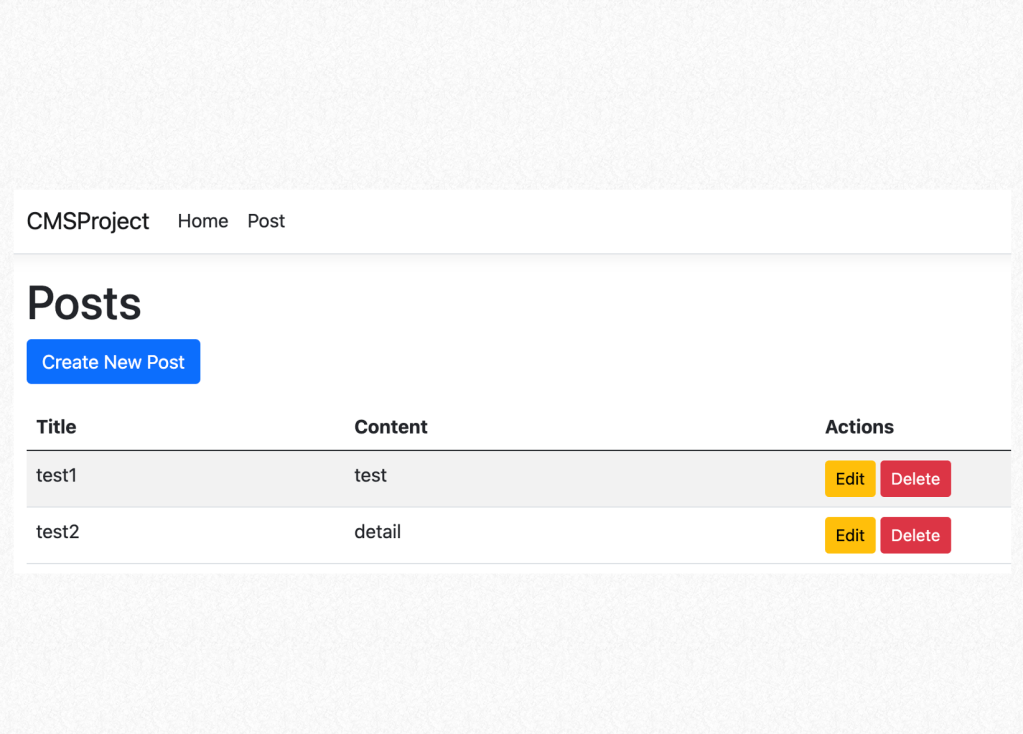The height and width of the screenshot is (734, 1023).
Task: Click the 'test' content cell
Action: [371, 476]
